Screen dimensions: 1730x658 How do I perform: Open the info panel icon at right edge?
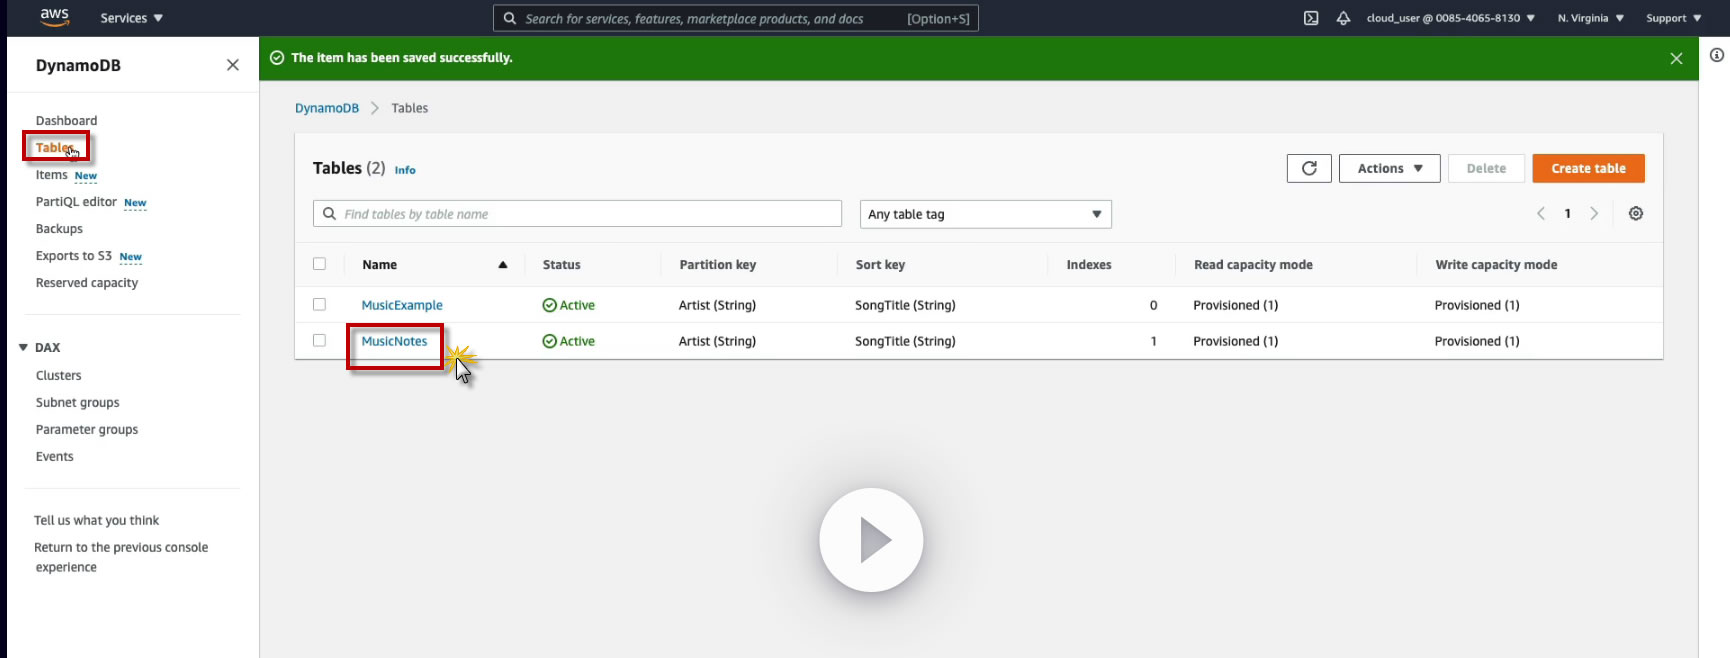pos(1716,56)
